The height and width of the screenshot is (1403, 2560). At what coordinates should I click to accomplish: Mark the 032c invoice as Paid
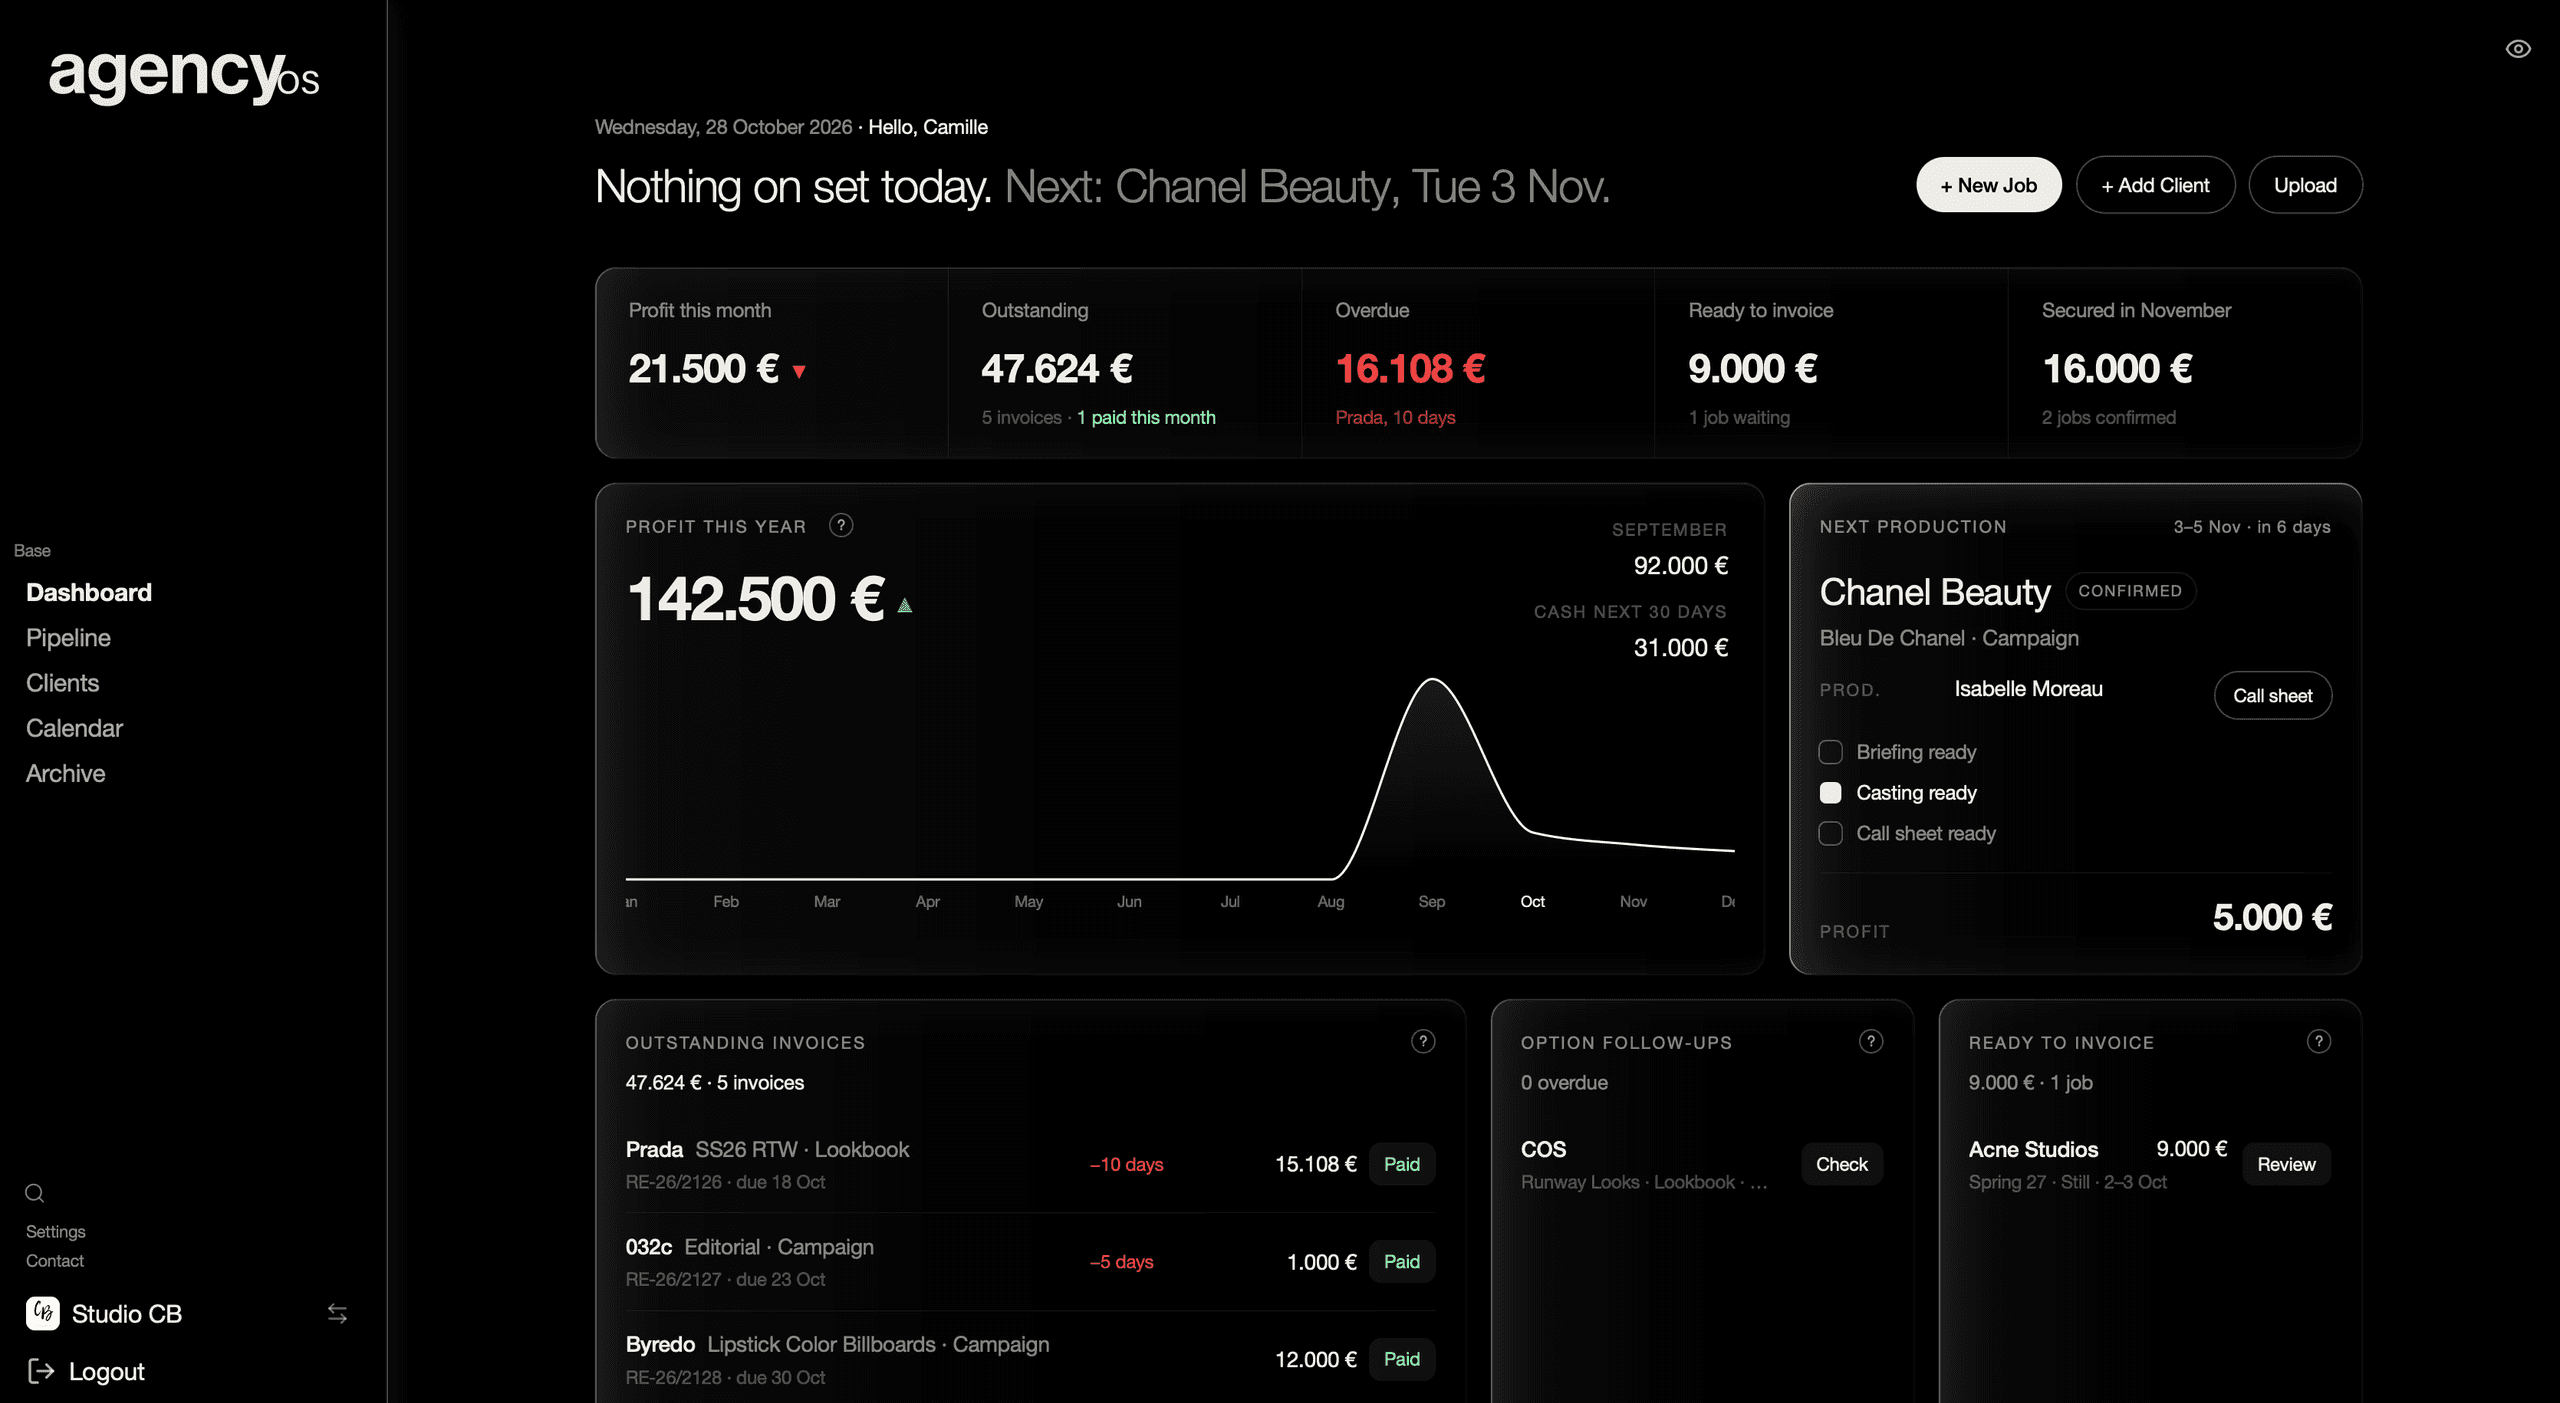point(1401,1262)
